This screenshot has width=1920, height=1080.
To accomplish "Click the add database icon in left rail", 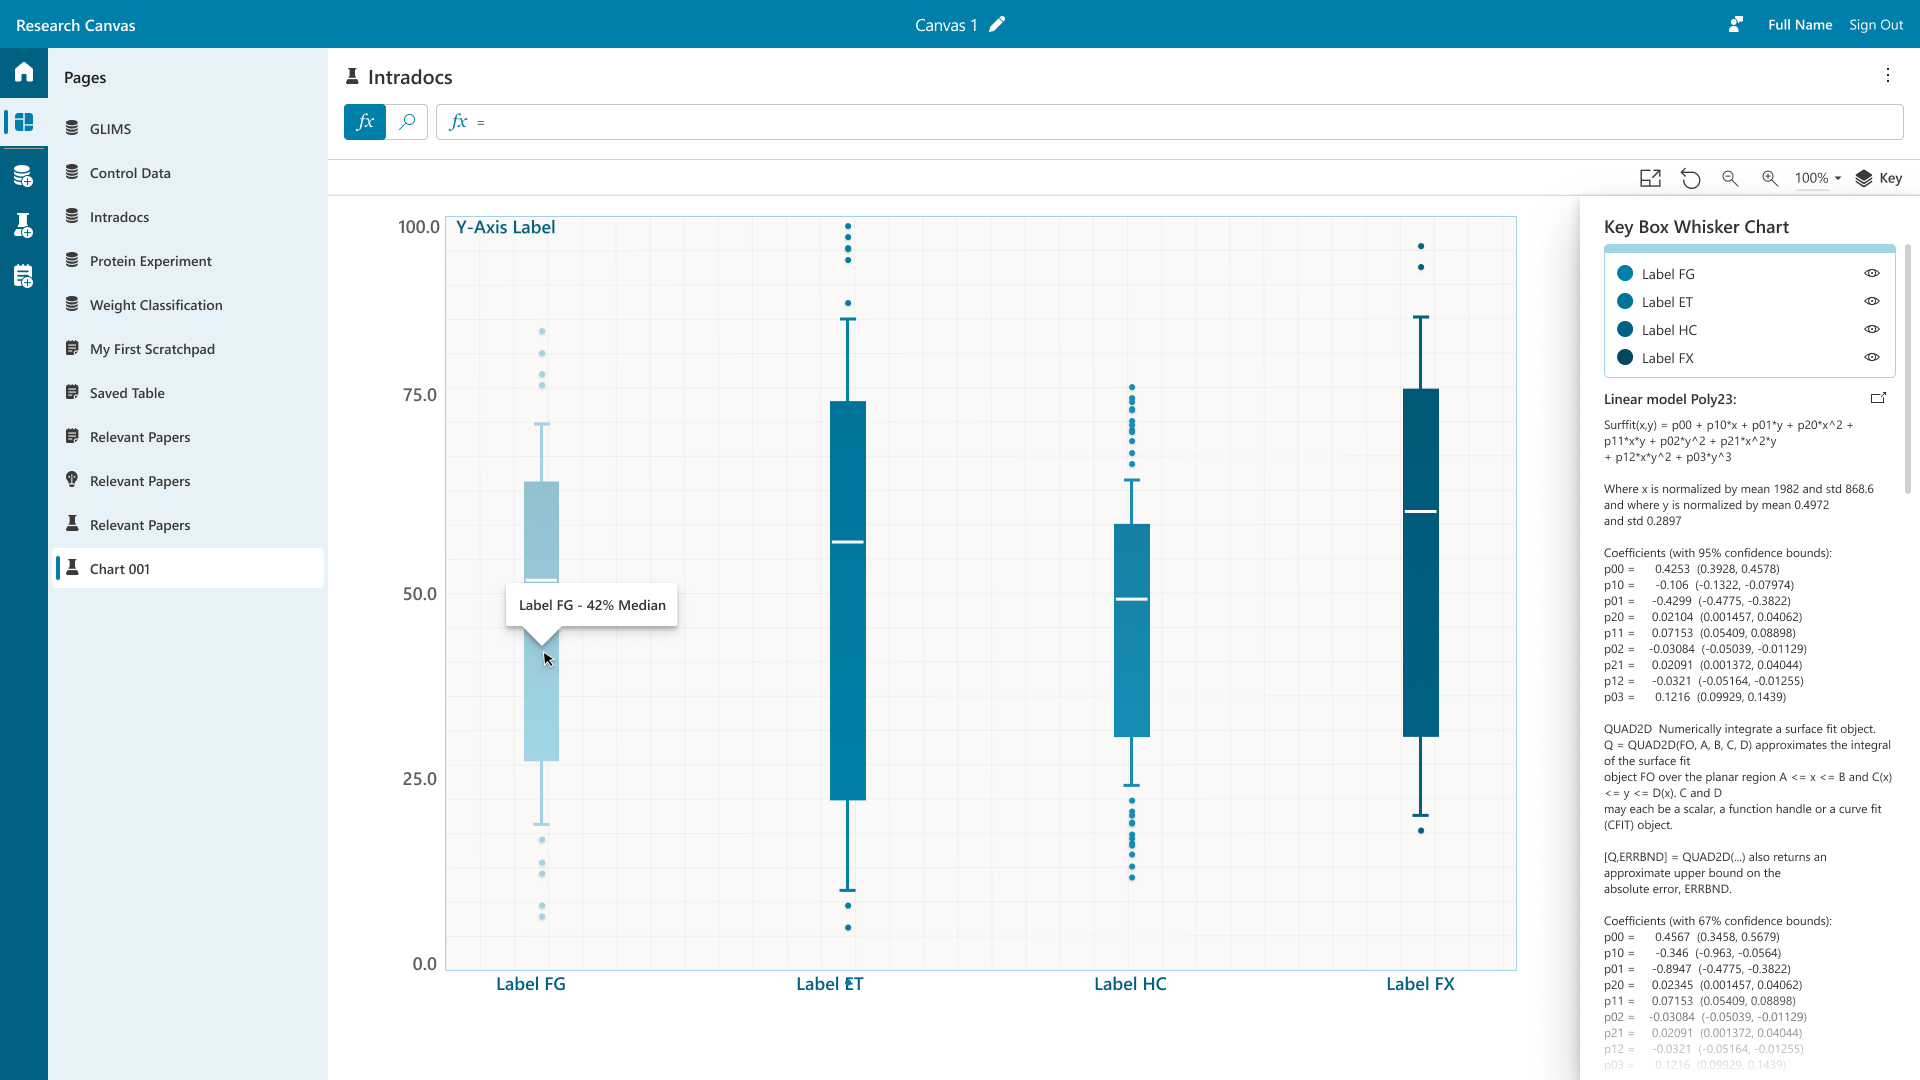I will (x=24, y=177).
